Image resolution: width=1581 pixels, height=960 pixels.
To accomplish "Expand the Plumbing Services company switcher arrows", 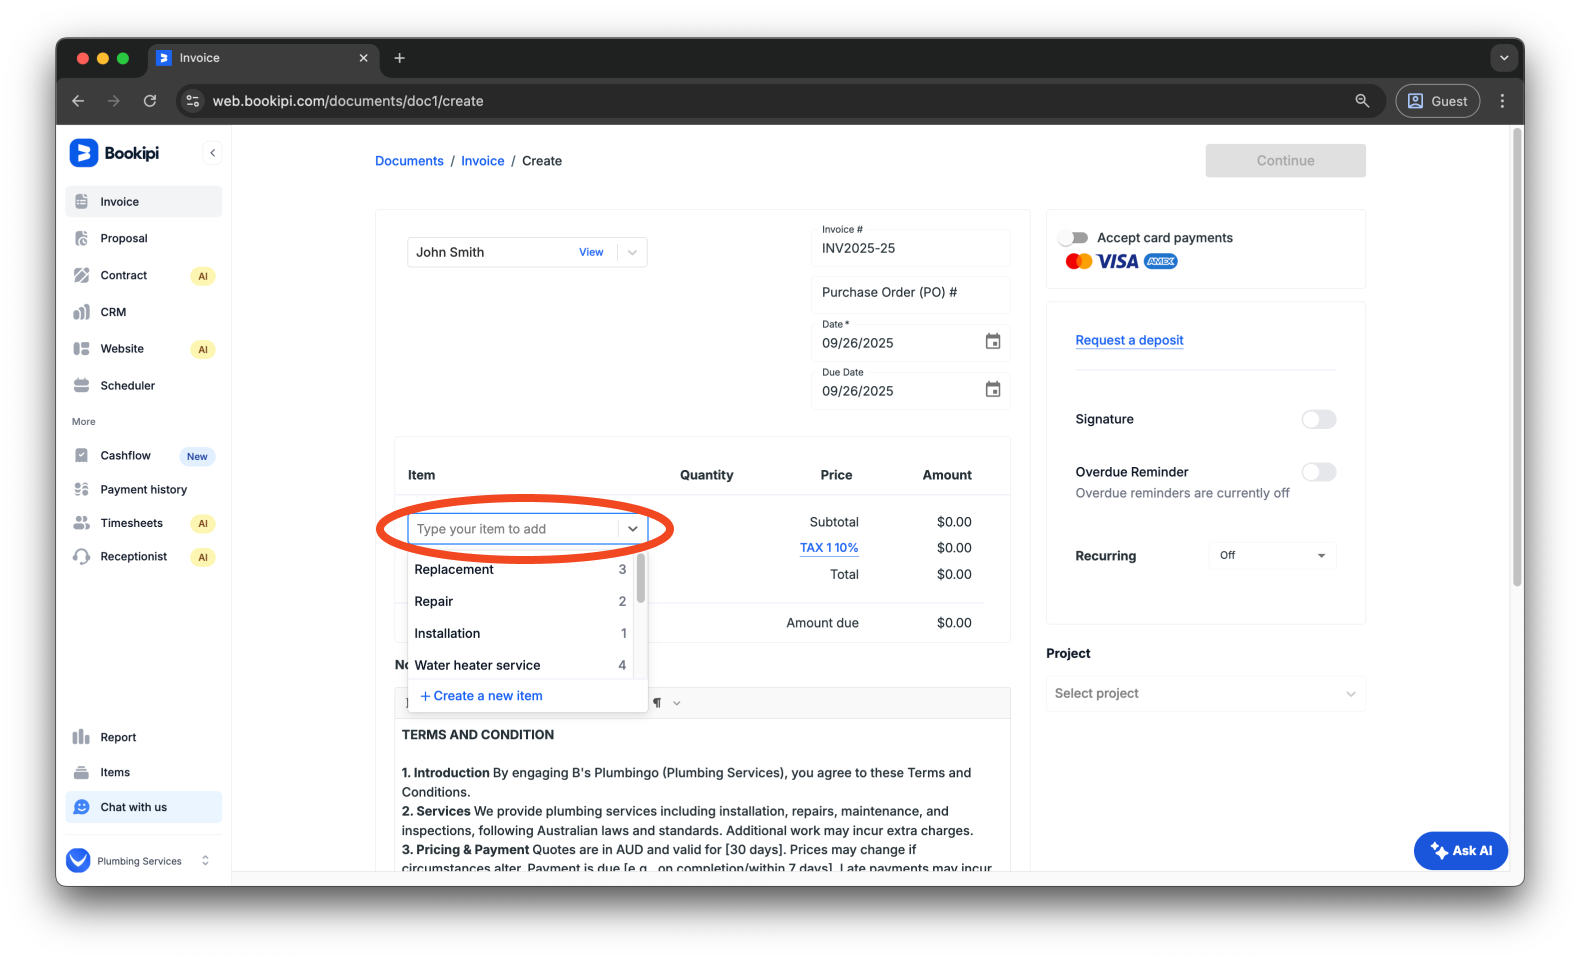I will [205, 860].
